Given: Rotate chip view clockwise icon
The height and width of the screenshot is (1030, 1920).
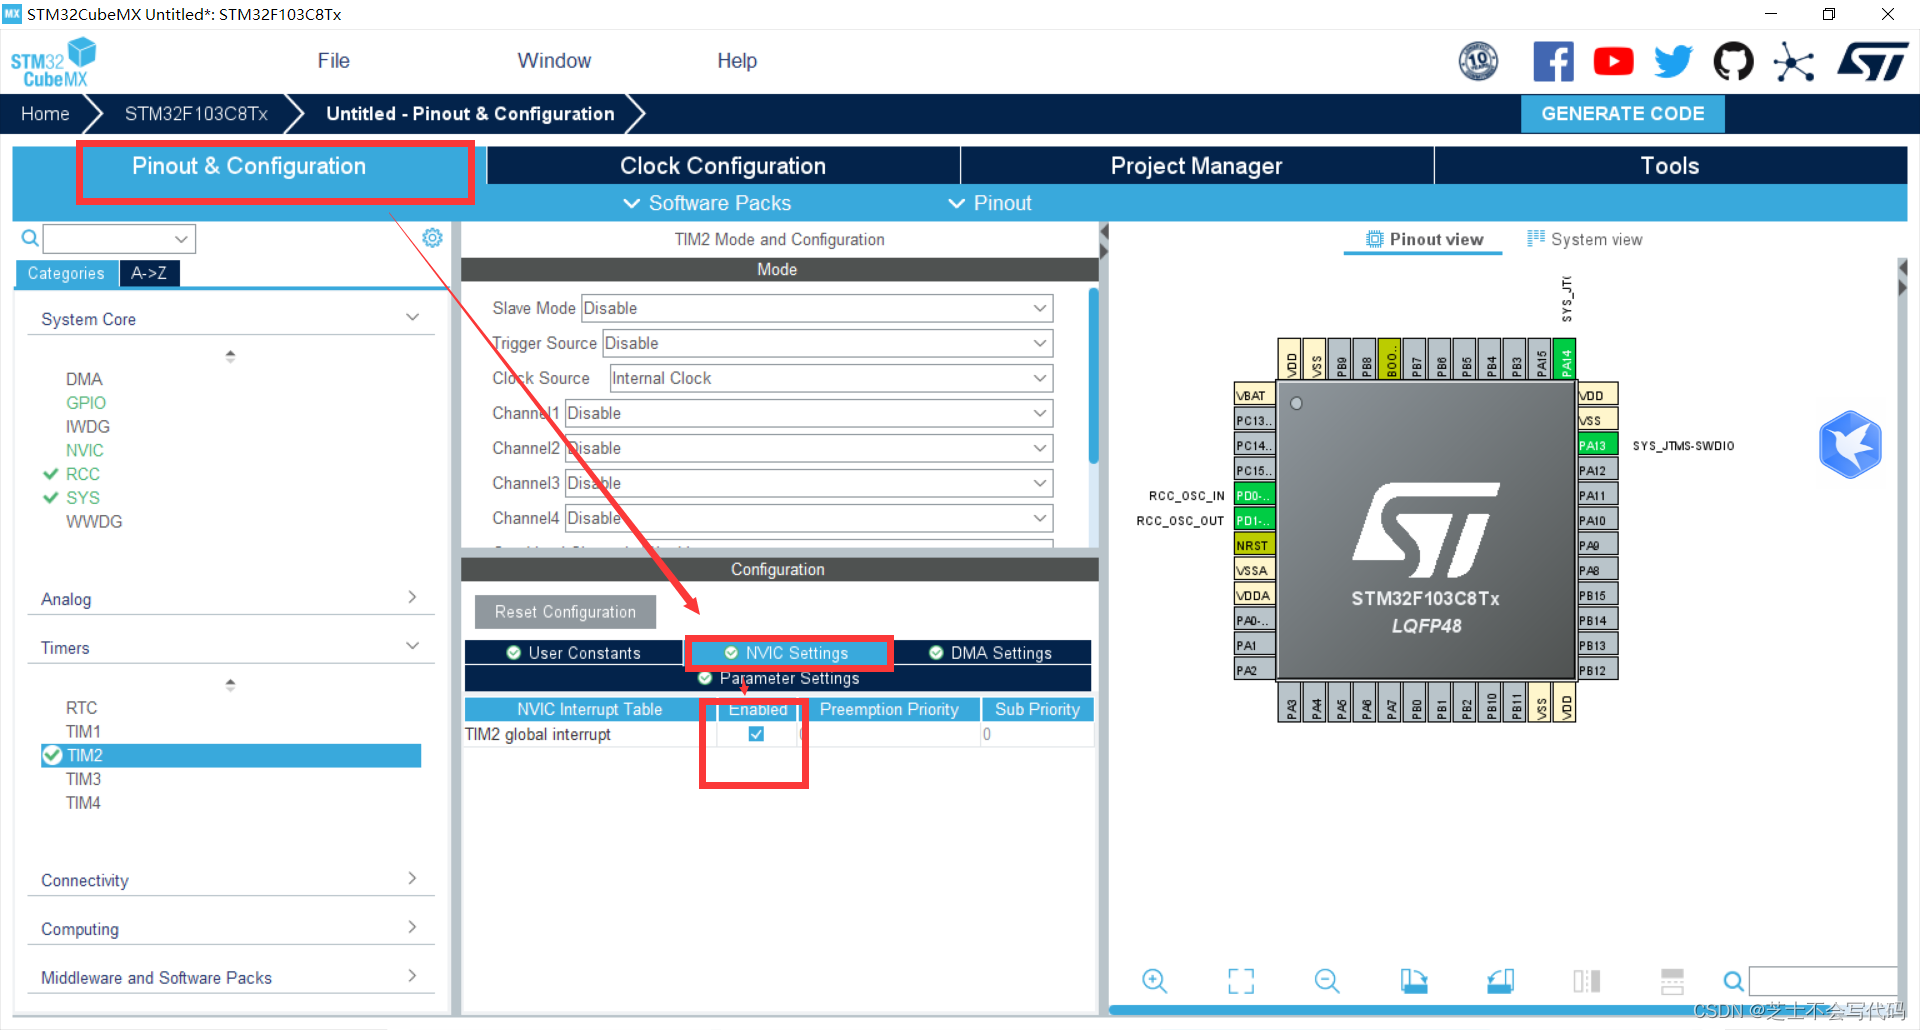Looking at the screenshot, I should (x=1413, y=981).
